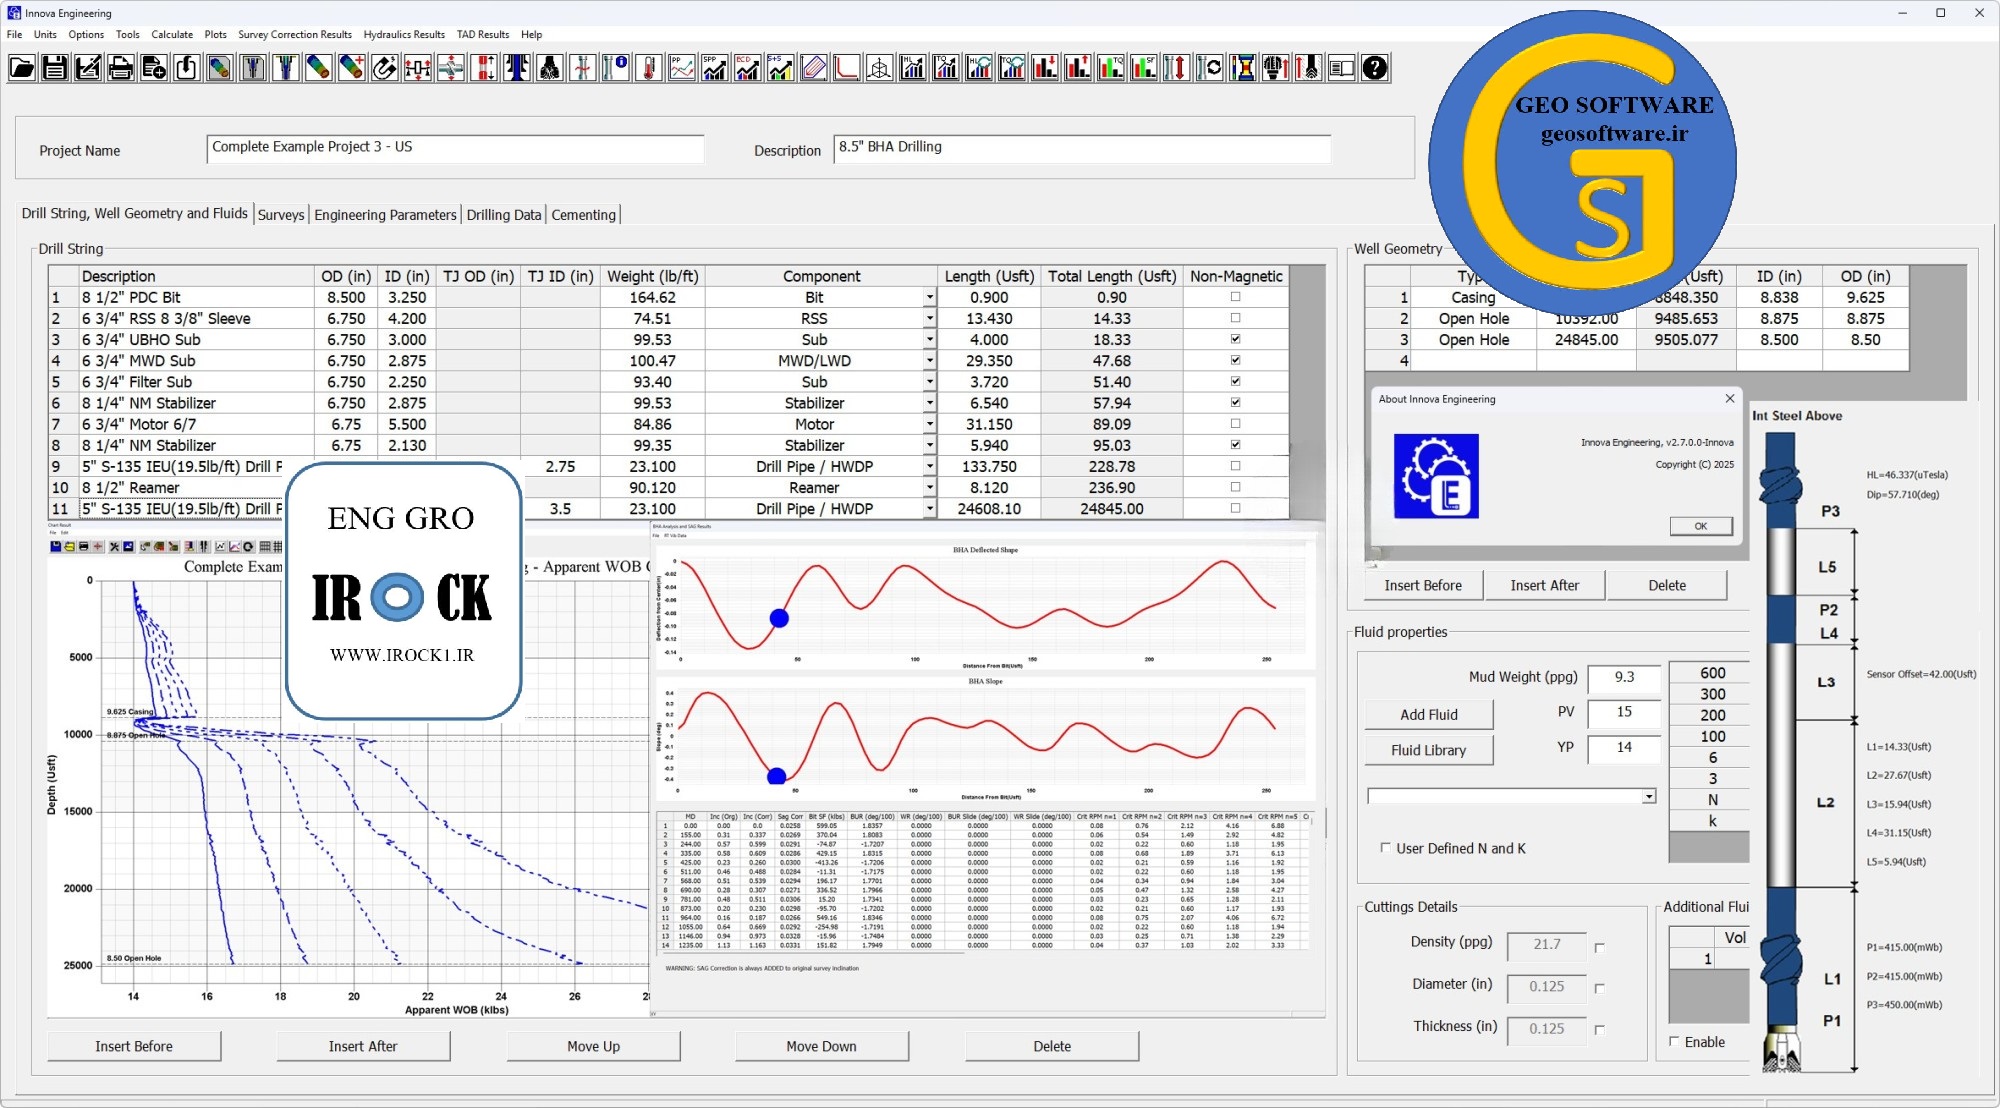Viewport: 2000px width, 1108px height.
Task: Click the help question mark icon
Action: pos(1375,68)
